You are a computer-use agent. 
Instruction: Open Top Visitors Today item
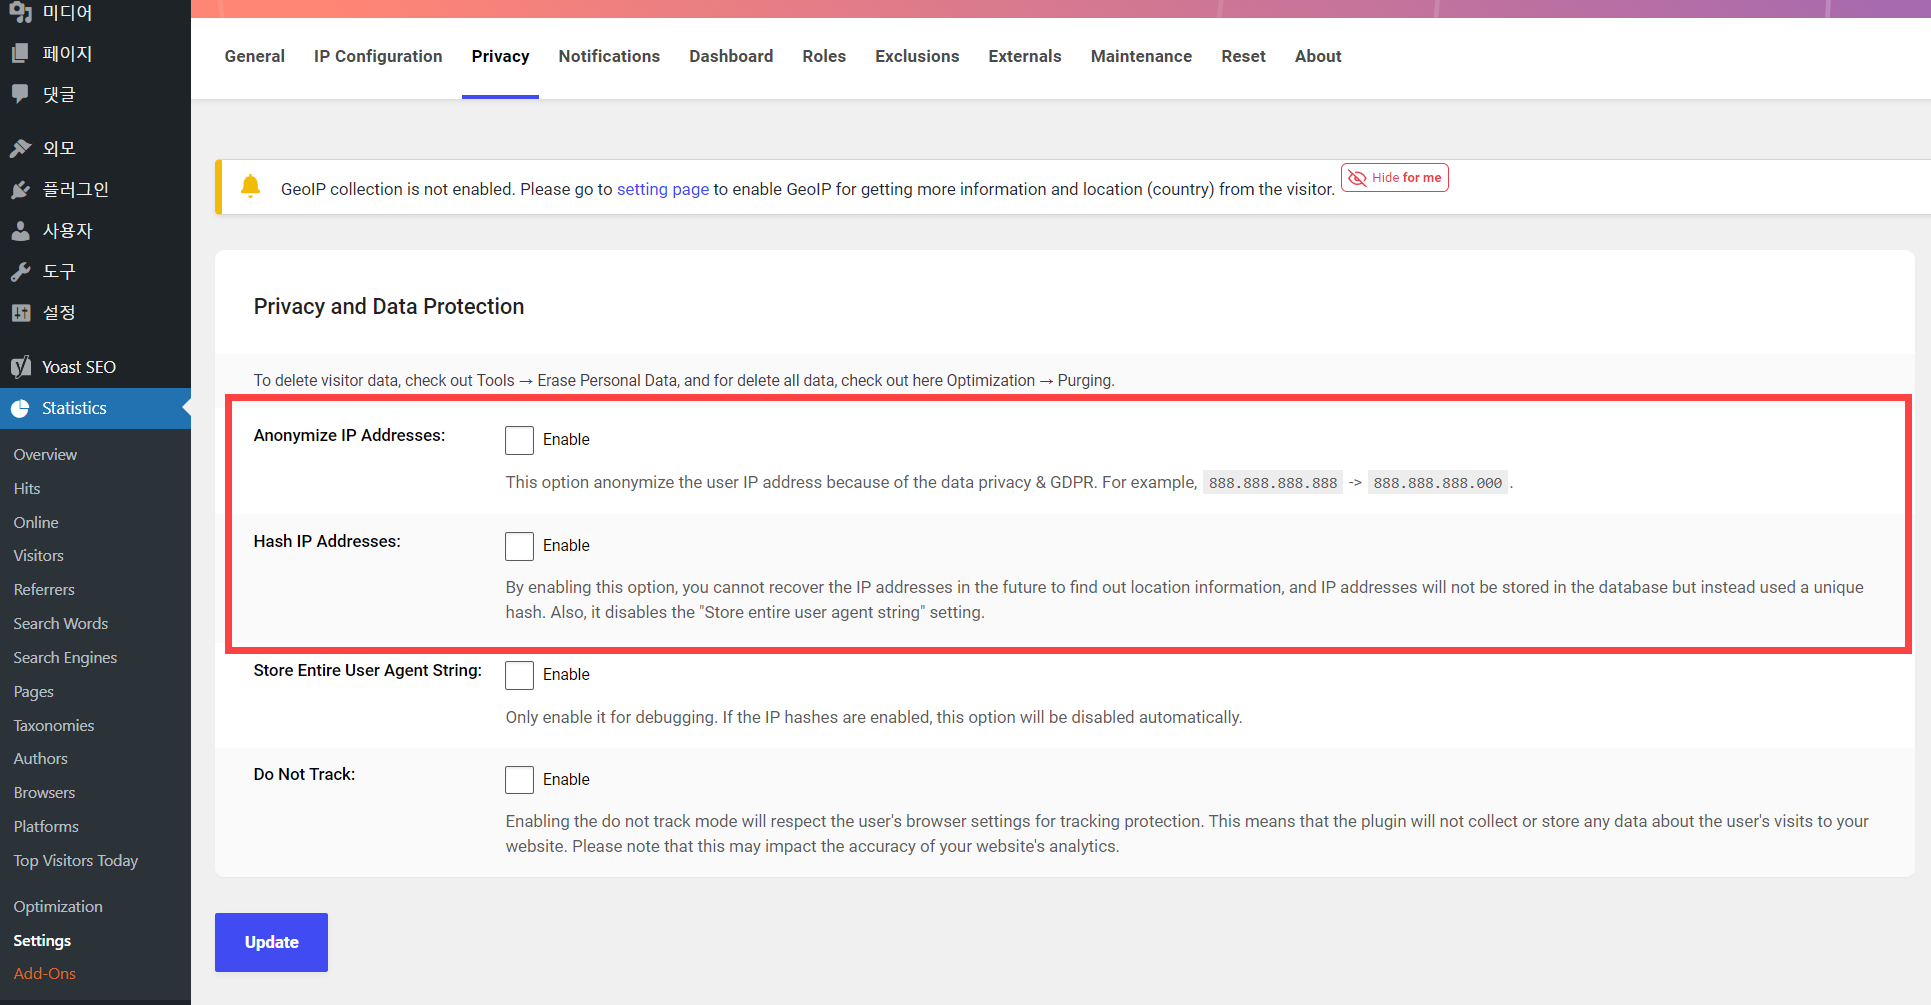coord(76,860)
